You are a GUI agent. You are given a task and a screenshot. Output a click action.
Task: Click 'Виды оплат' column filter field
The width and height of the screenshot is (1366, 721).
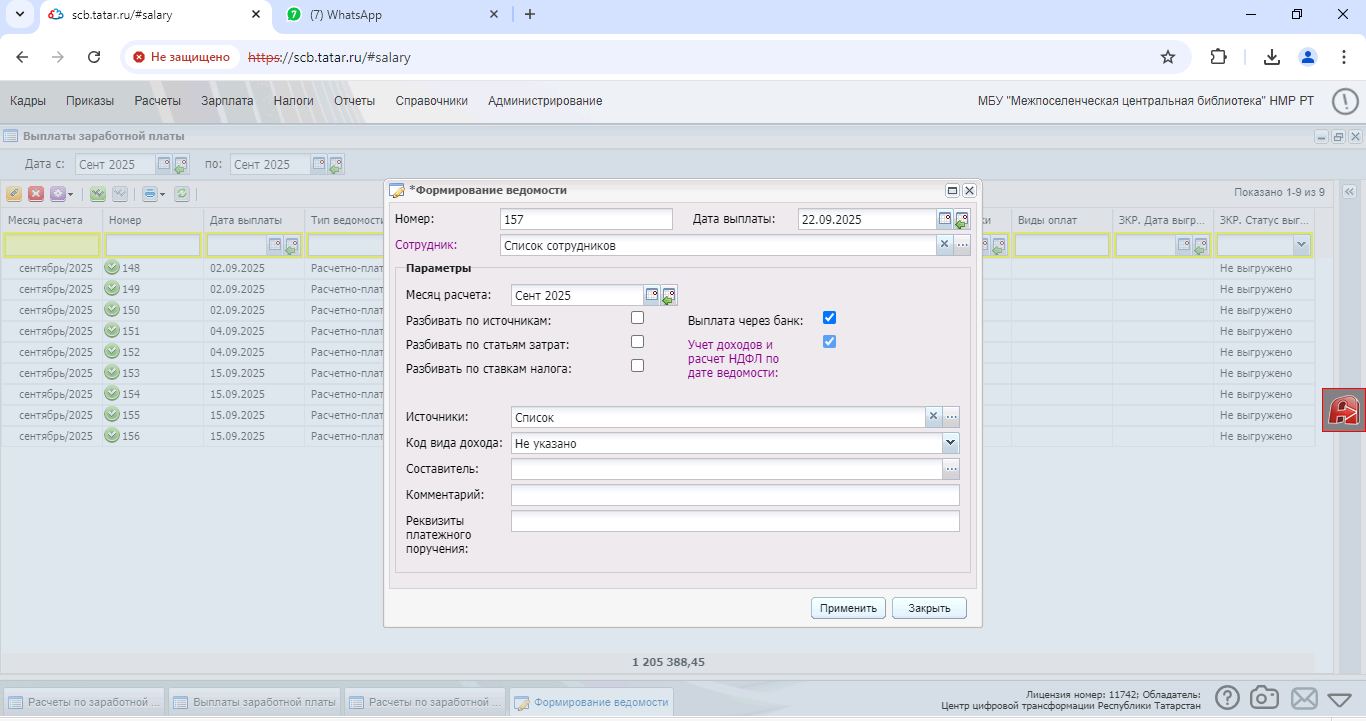(1061, 244)
